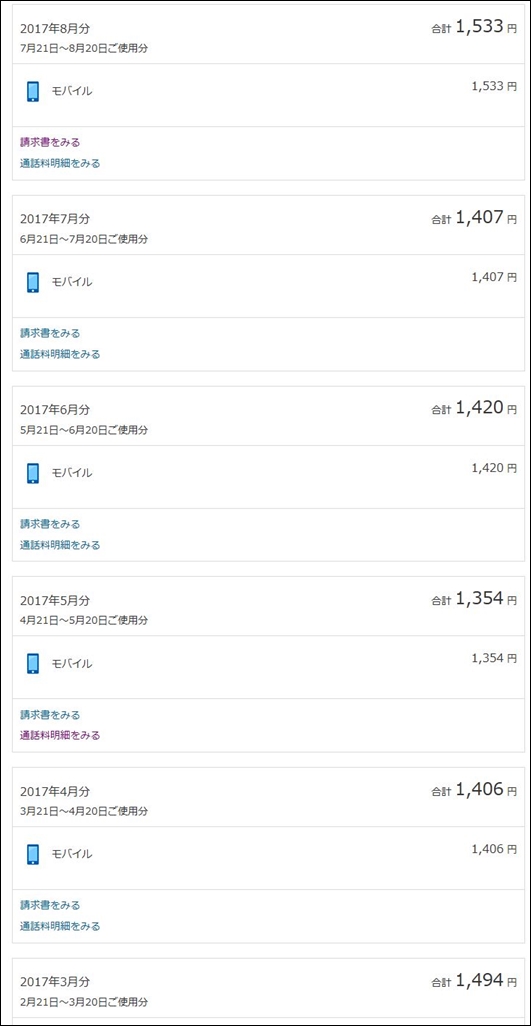
Task: Click the mobile phone icon for 2017年6月分
Action: pos(33,473)
